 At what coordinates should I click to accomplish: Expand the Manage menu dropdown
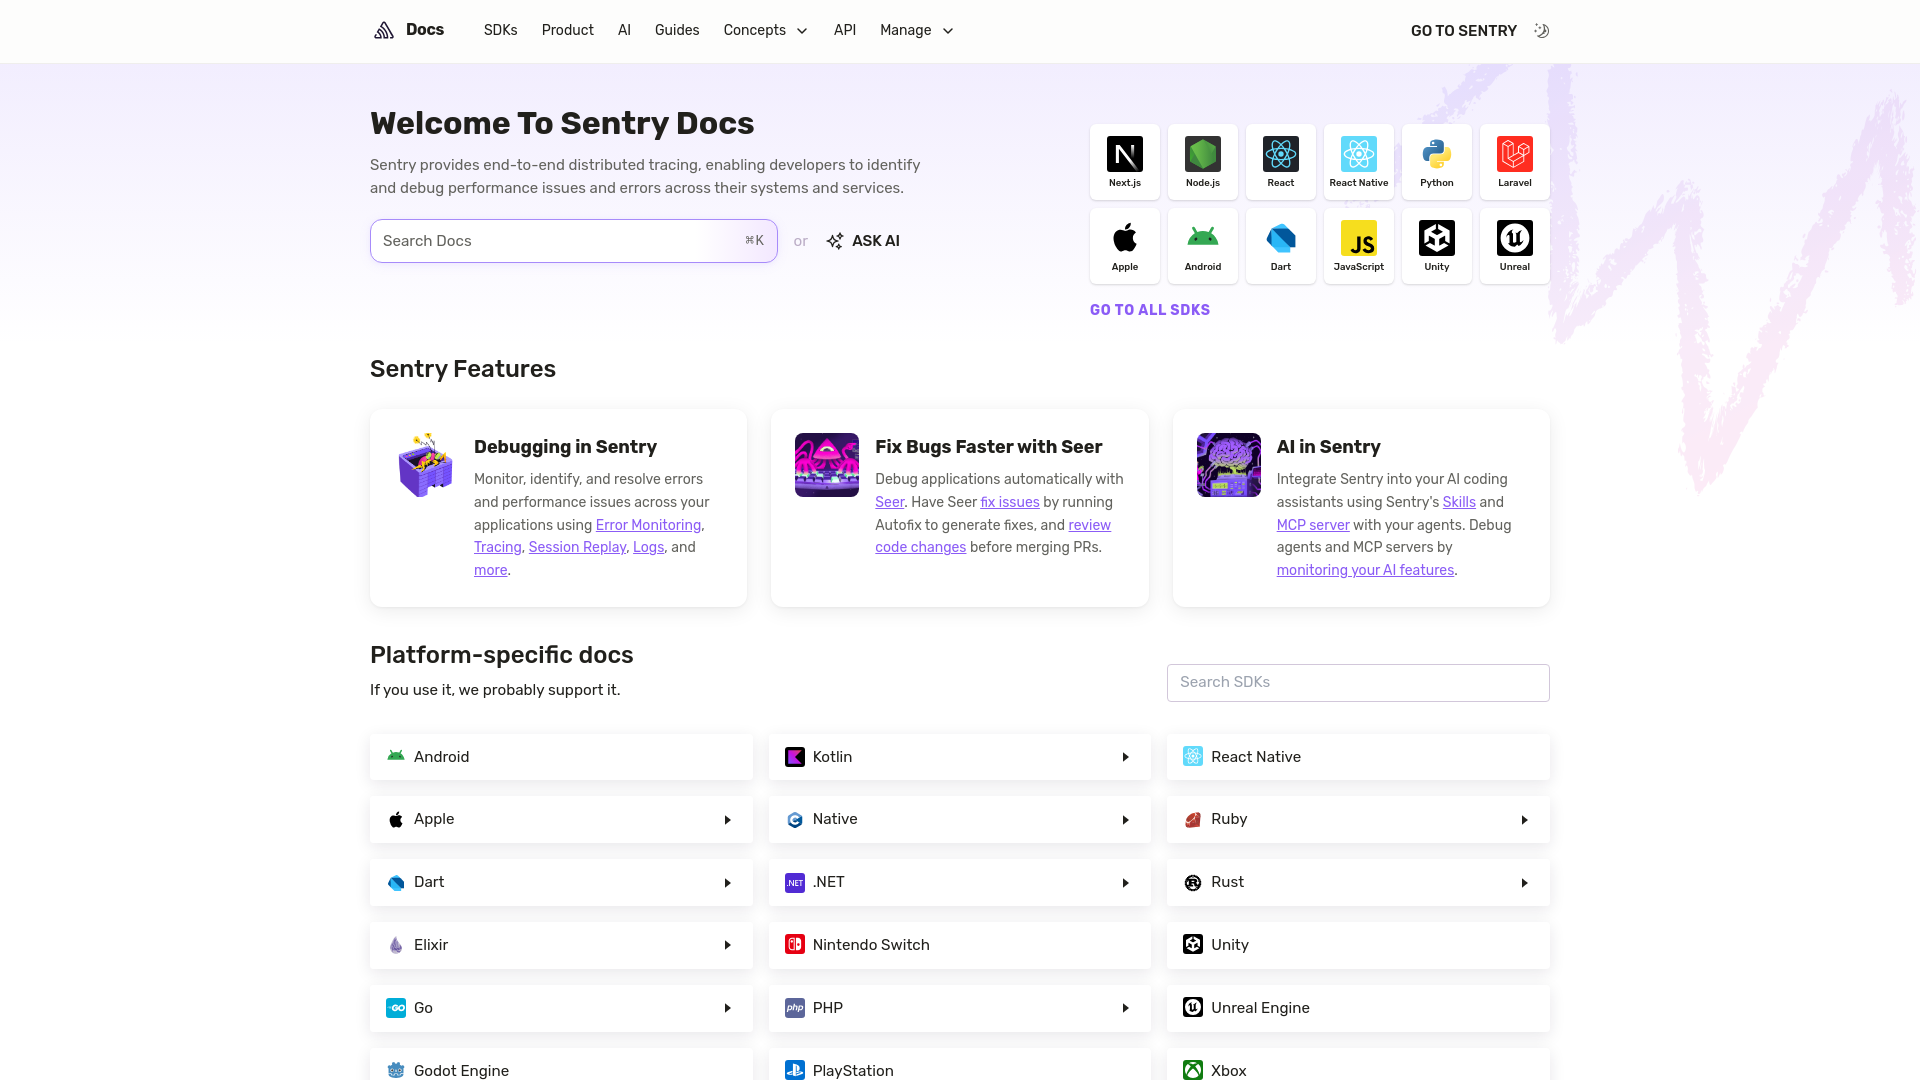tap(917, 31)
